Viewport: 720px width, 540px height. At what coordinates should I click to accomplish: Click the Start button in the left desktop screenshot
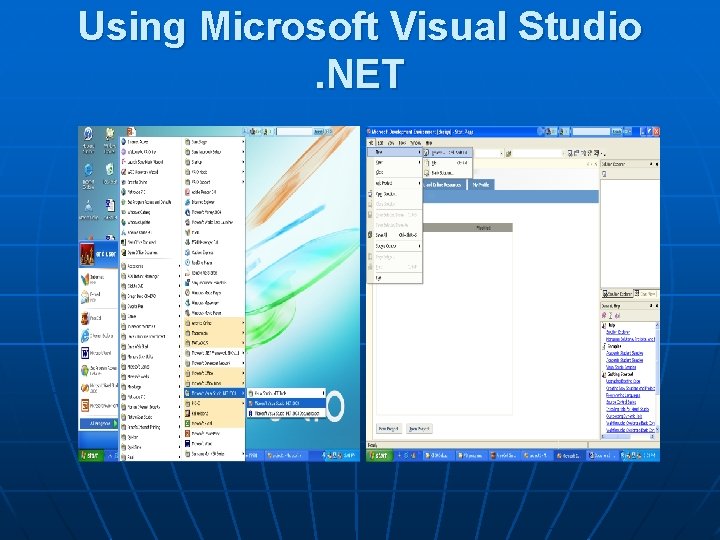point(91,455)
